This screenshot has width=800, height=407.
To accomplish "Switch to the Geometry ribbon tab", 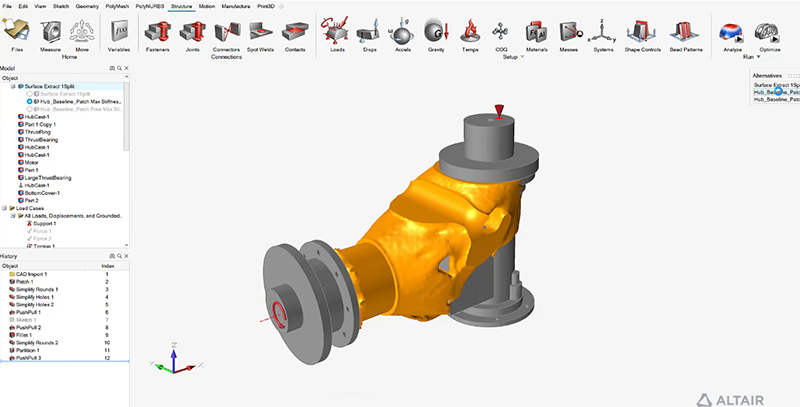I will point(87,6).
